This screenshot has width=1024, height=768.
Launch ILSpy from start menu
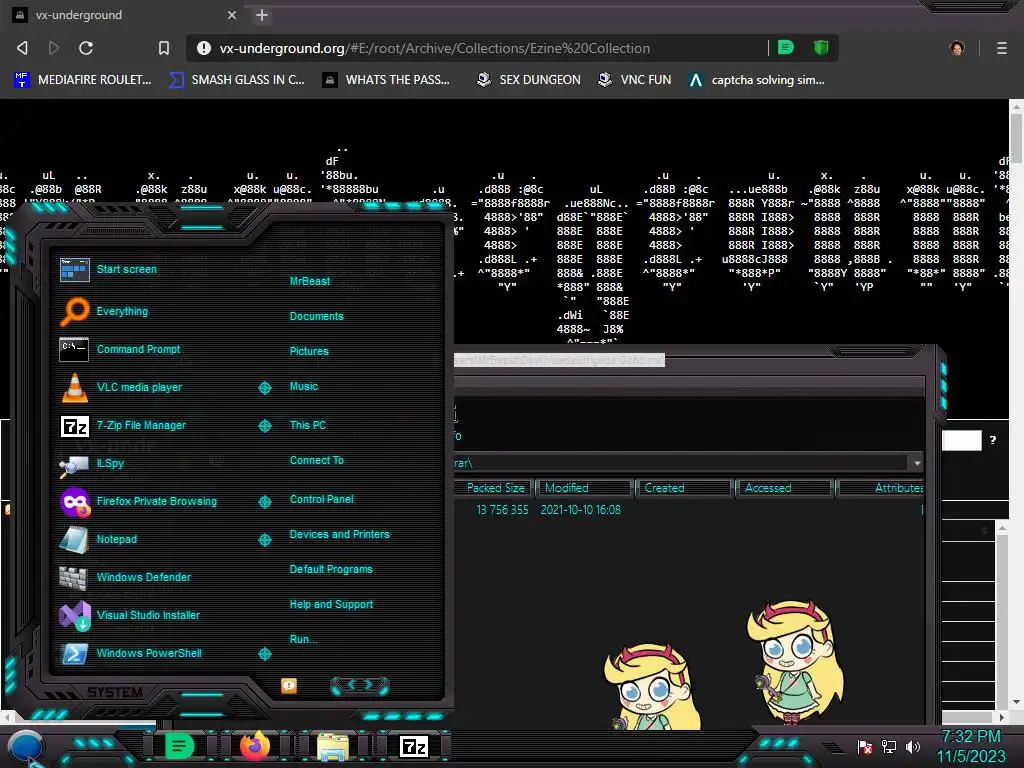coord(93,463)
